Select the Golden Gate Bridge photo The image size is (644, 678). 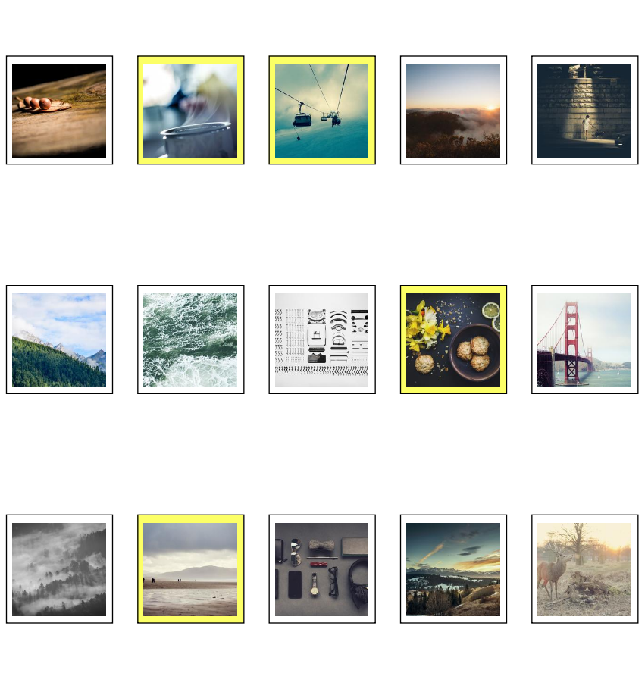pyautogui.click(x=584, y=340)
